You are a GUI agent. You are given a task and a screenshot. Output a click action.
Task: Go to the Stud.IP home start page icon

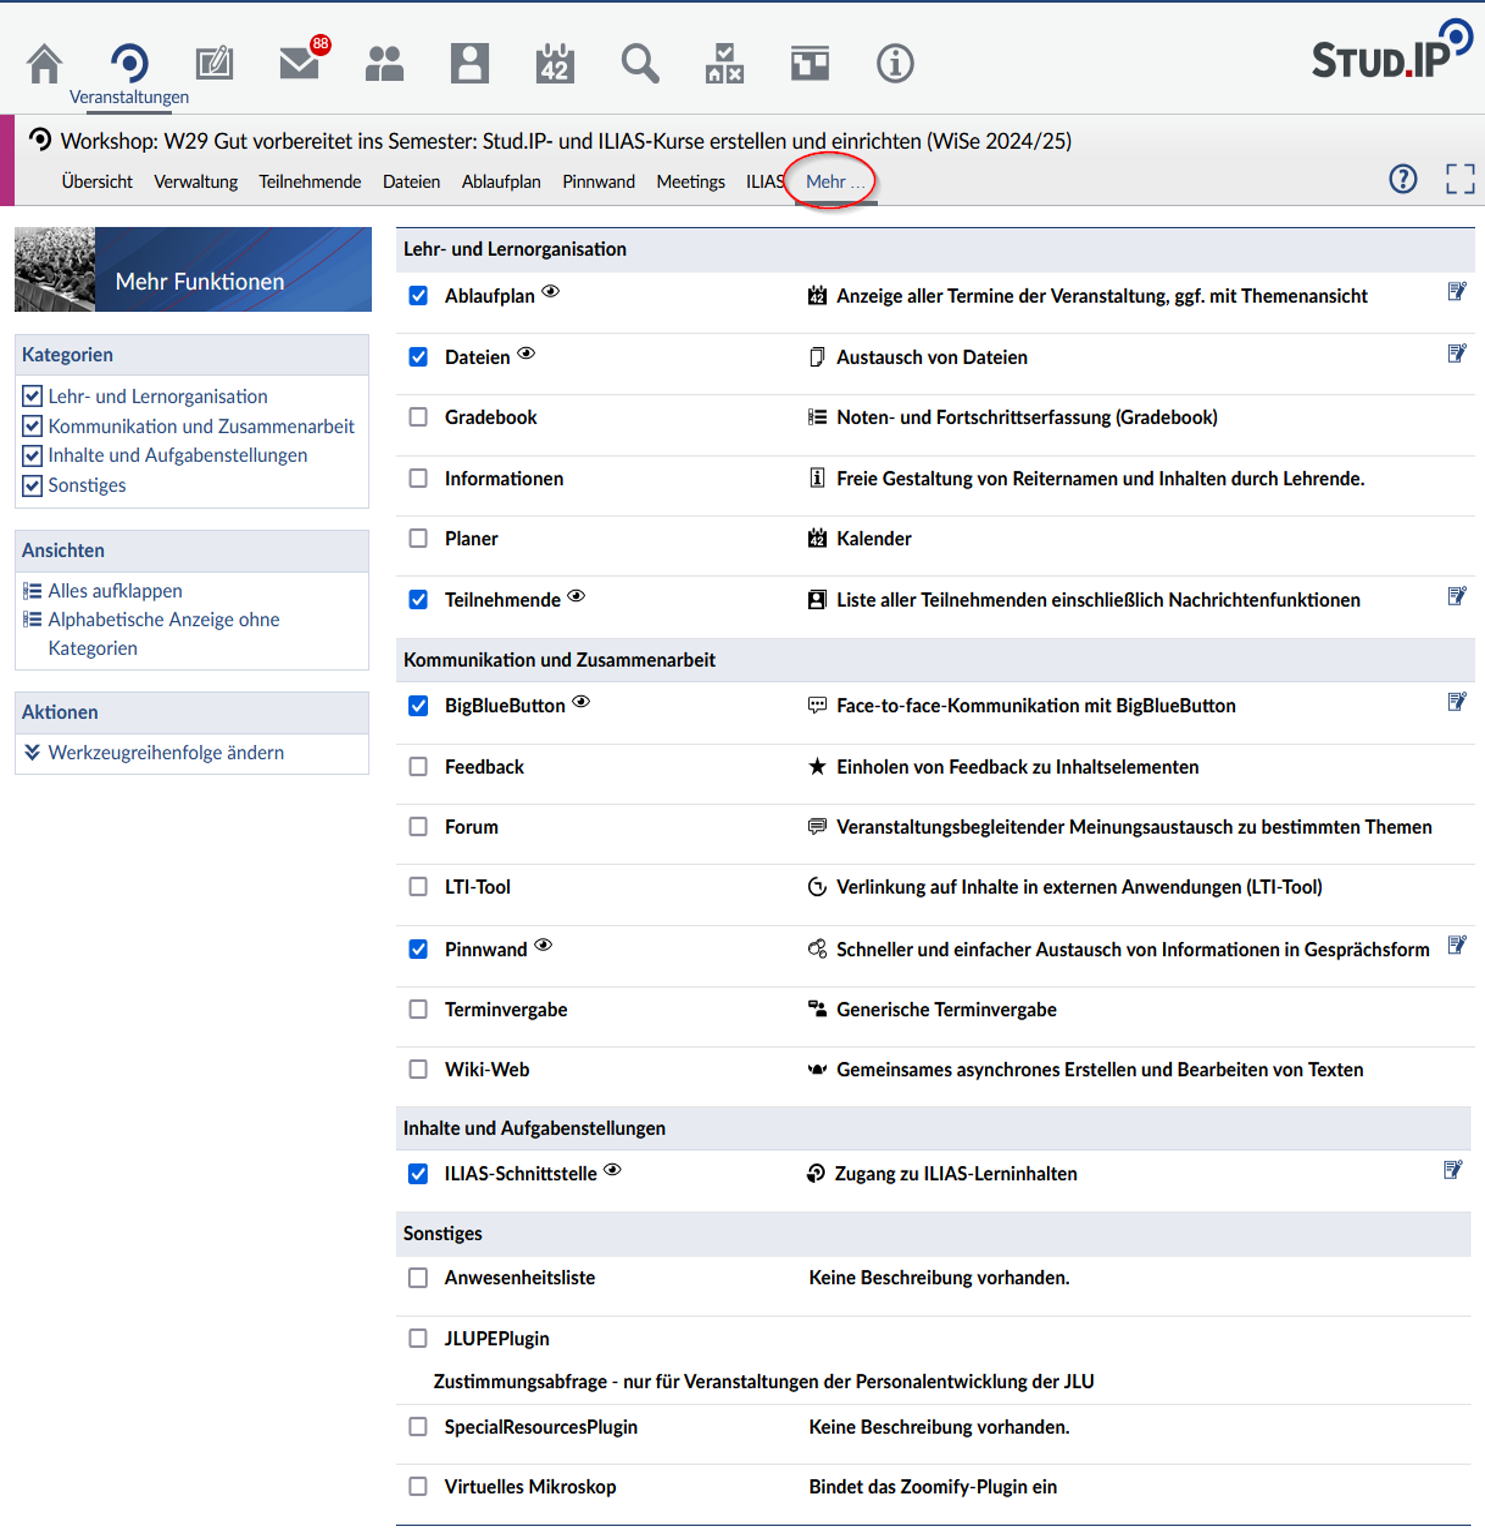click(44, 64)
